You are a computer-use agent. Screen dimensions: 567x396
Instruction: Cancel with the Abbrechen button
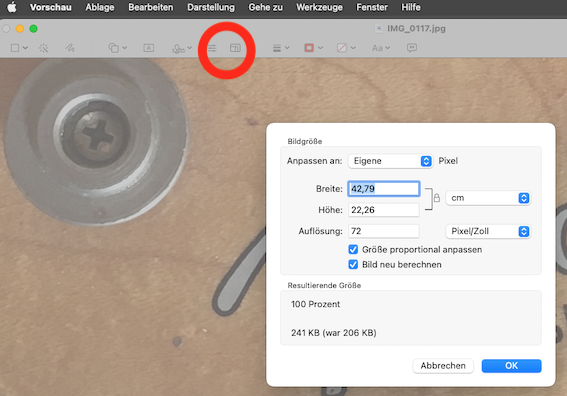tap(443, 366)
